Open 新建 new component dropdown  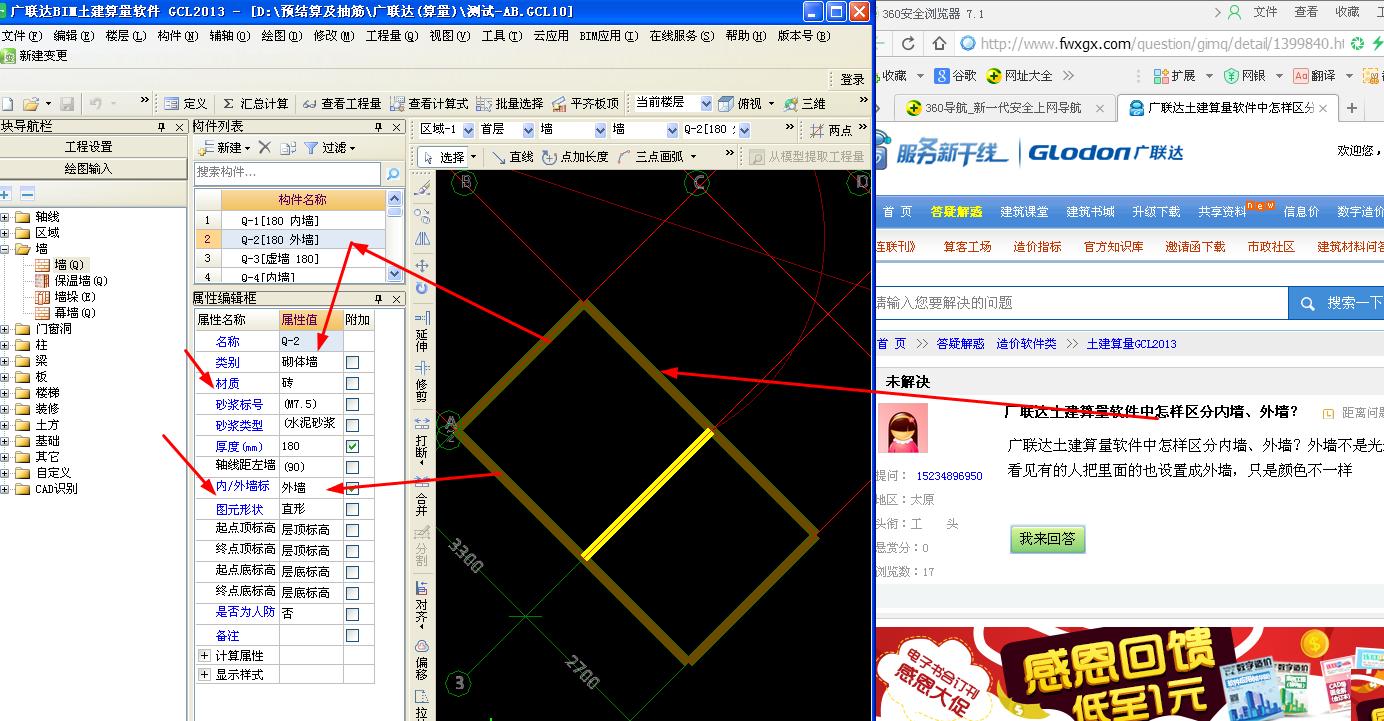[225, 147]
